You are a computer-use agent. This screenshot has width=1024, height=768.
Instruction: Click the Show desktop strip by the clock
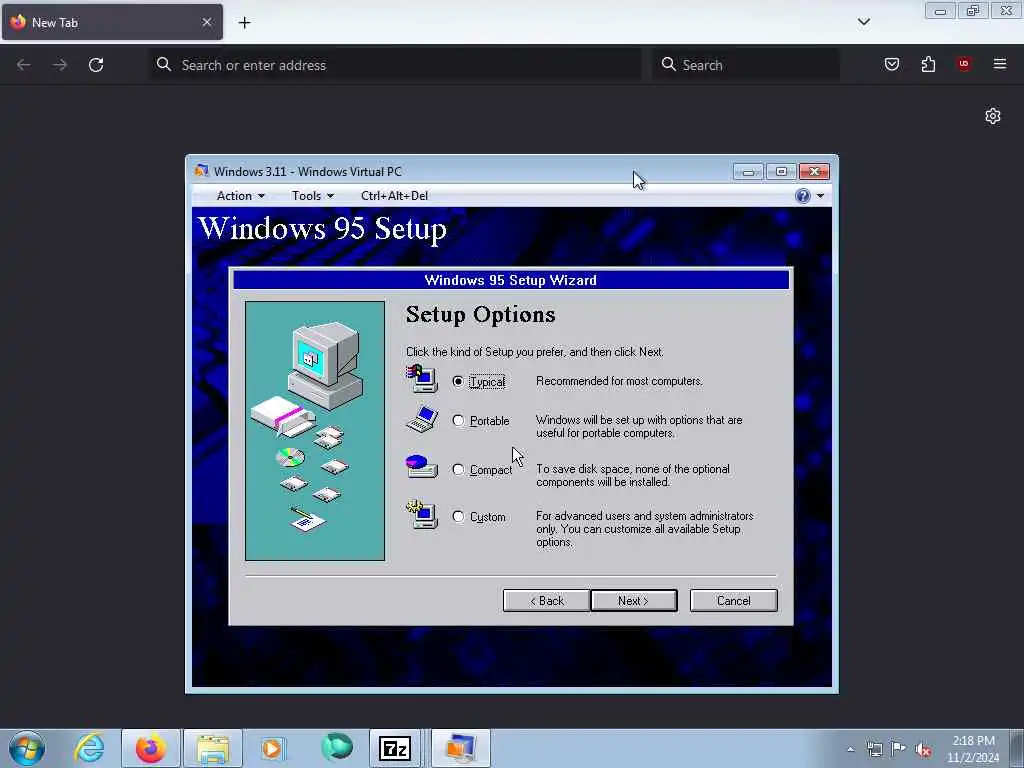tap(1018, 748)
